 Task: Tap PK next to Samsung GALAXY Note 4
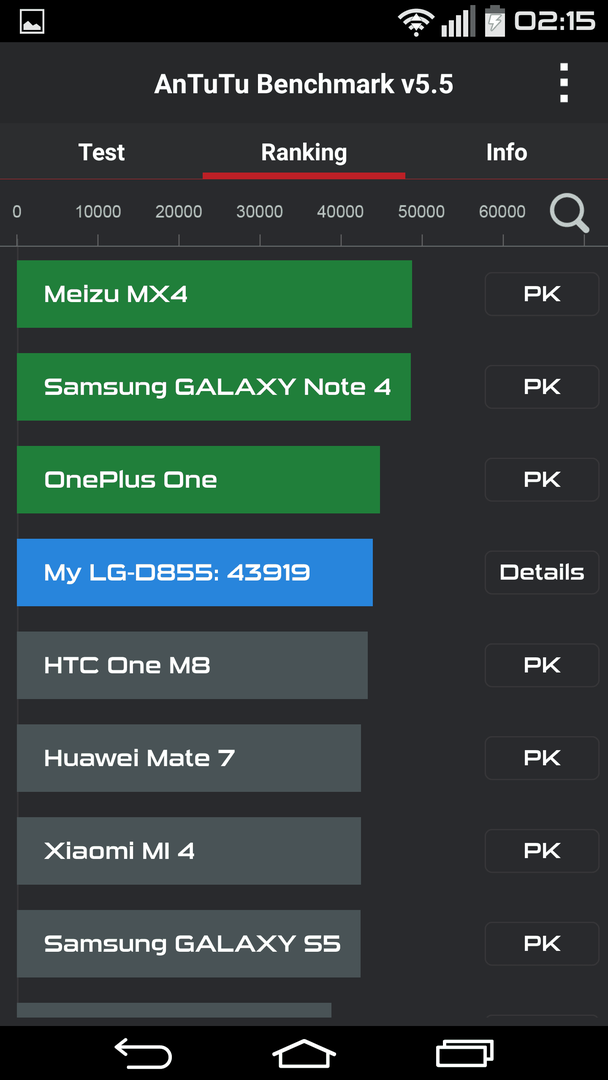click(542, 387)
